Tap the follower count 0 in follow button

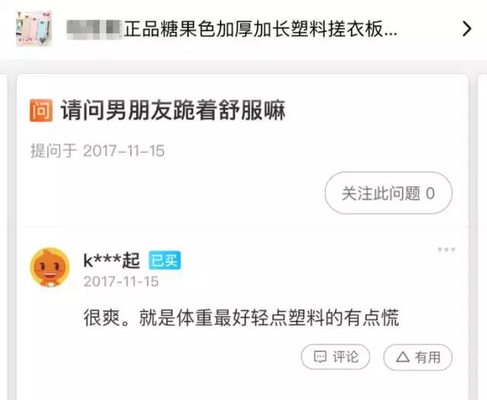click(x=430, y=193)
